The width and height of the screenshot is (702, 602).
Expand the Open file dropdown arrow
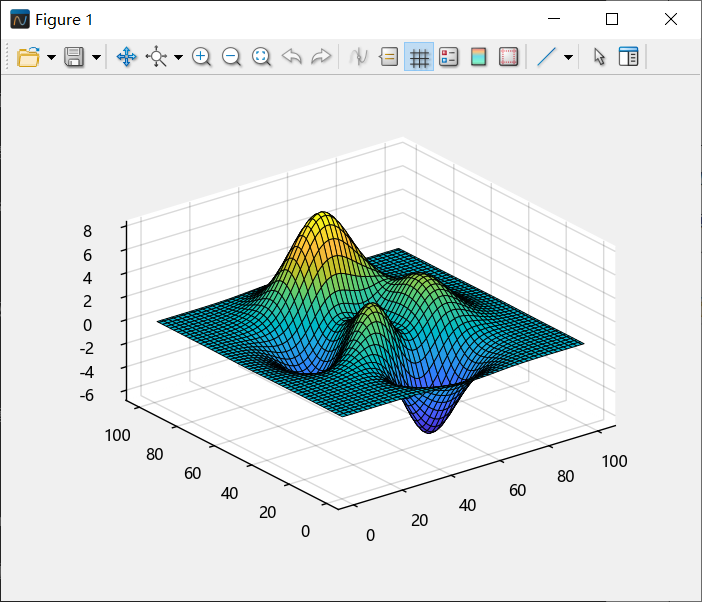[x=51, y=58]
